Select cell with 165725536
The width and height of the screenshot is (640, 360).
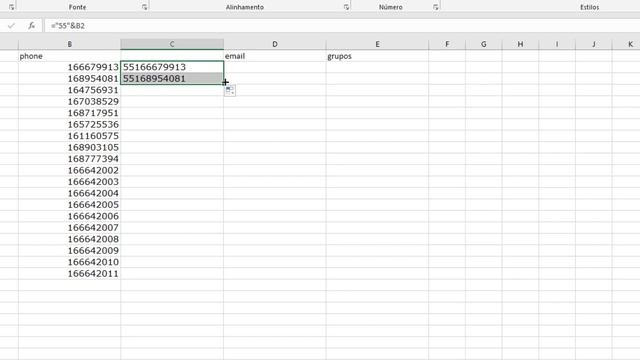point(69,124)
